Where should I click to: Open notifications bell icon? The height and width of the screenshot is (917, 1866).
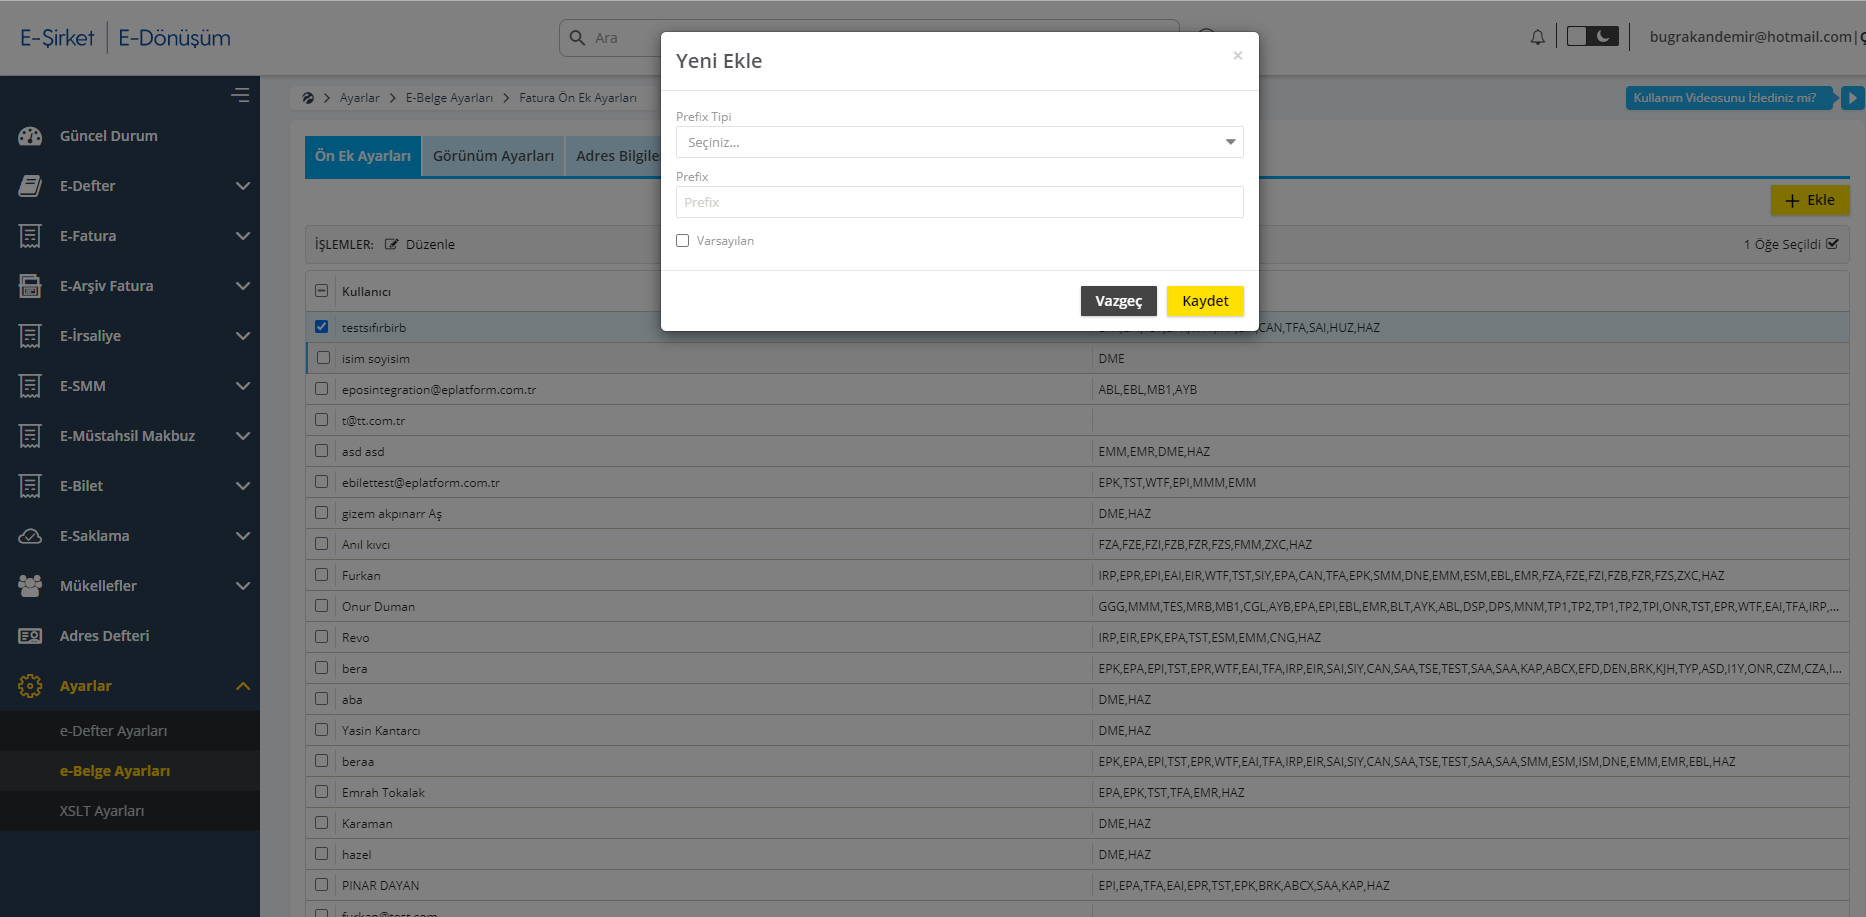pyautogui.click(x=1537, y=37)
